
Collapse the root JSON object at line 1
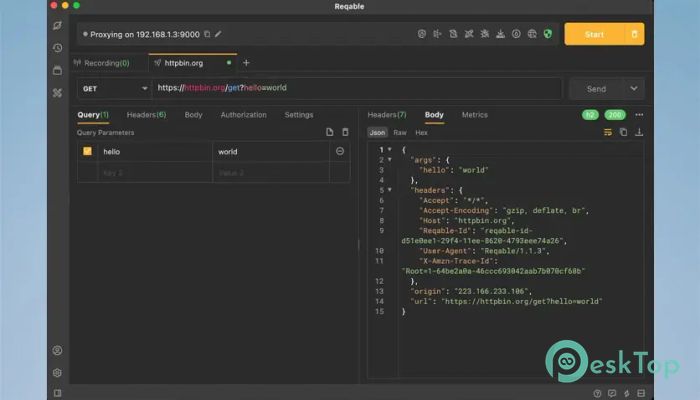point(390,149)
